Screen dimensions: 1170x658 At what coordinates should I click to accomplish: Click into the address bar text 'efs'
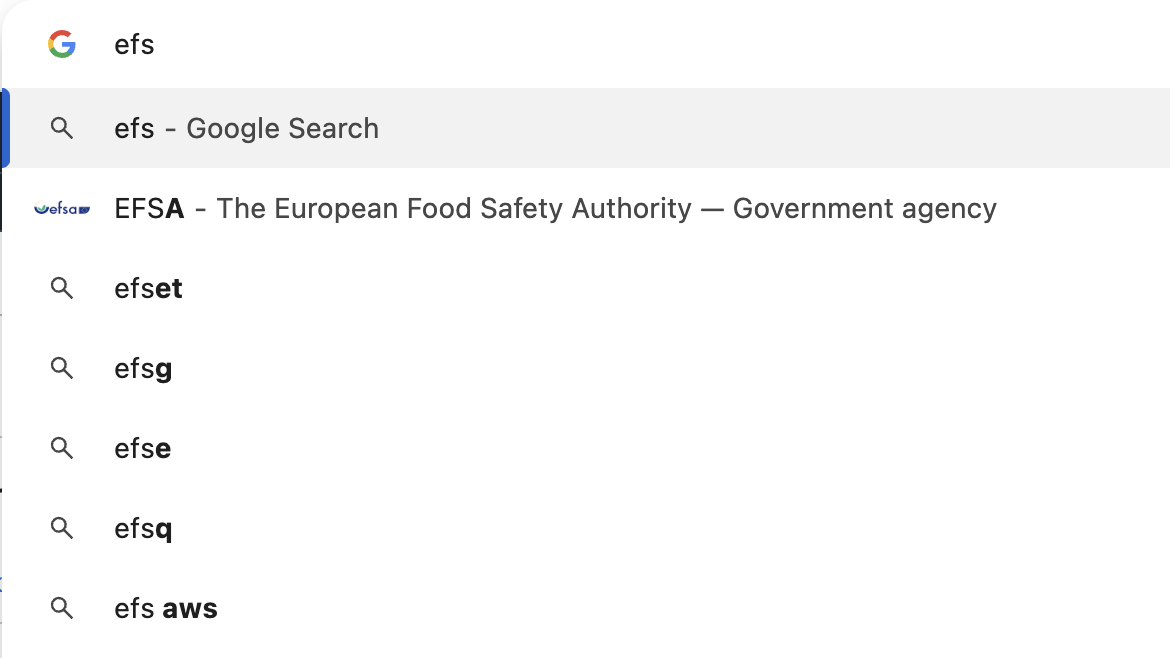tap(134, 45)
